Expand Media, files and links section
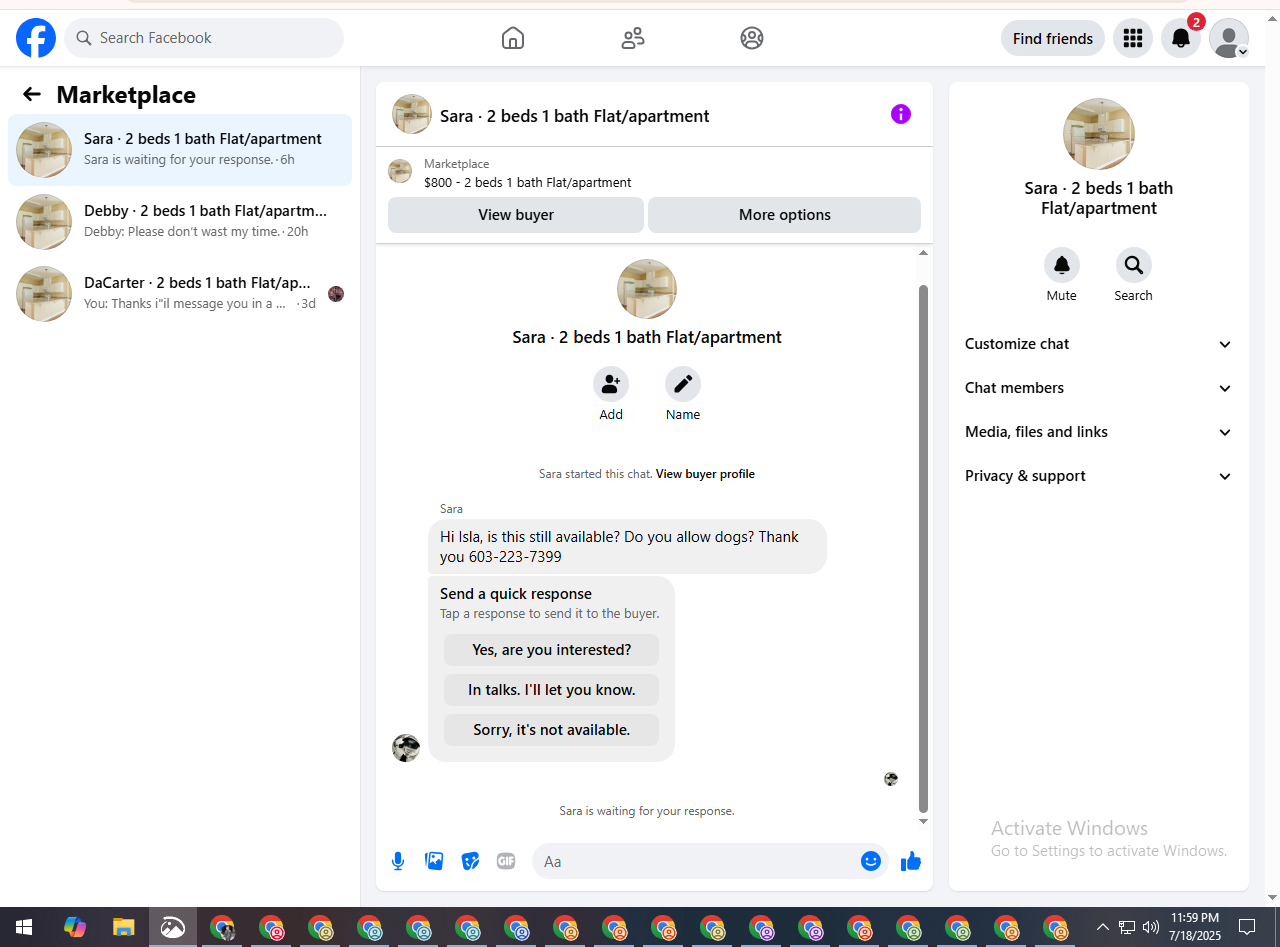1280x947 pixels. tap(1098, 432)
